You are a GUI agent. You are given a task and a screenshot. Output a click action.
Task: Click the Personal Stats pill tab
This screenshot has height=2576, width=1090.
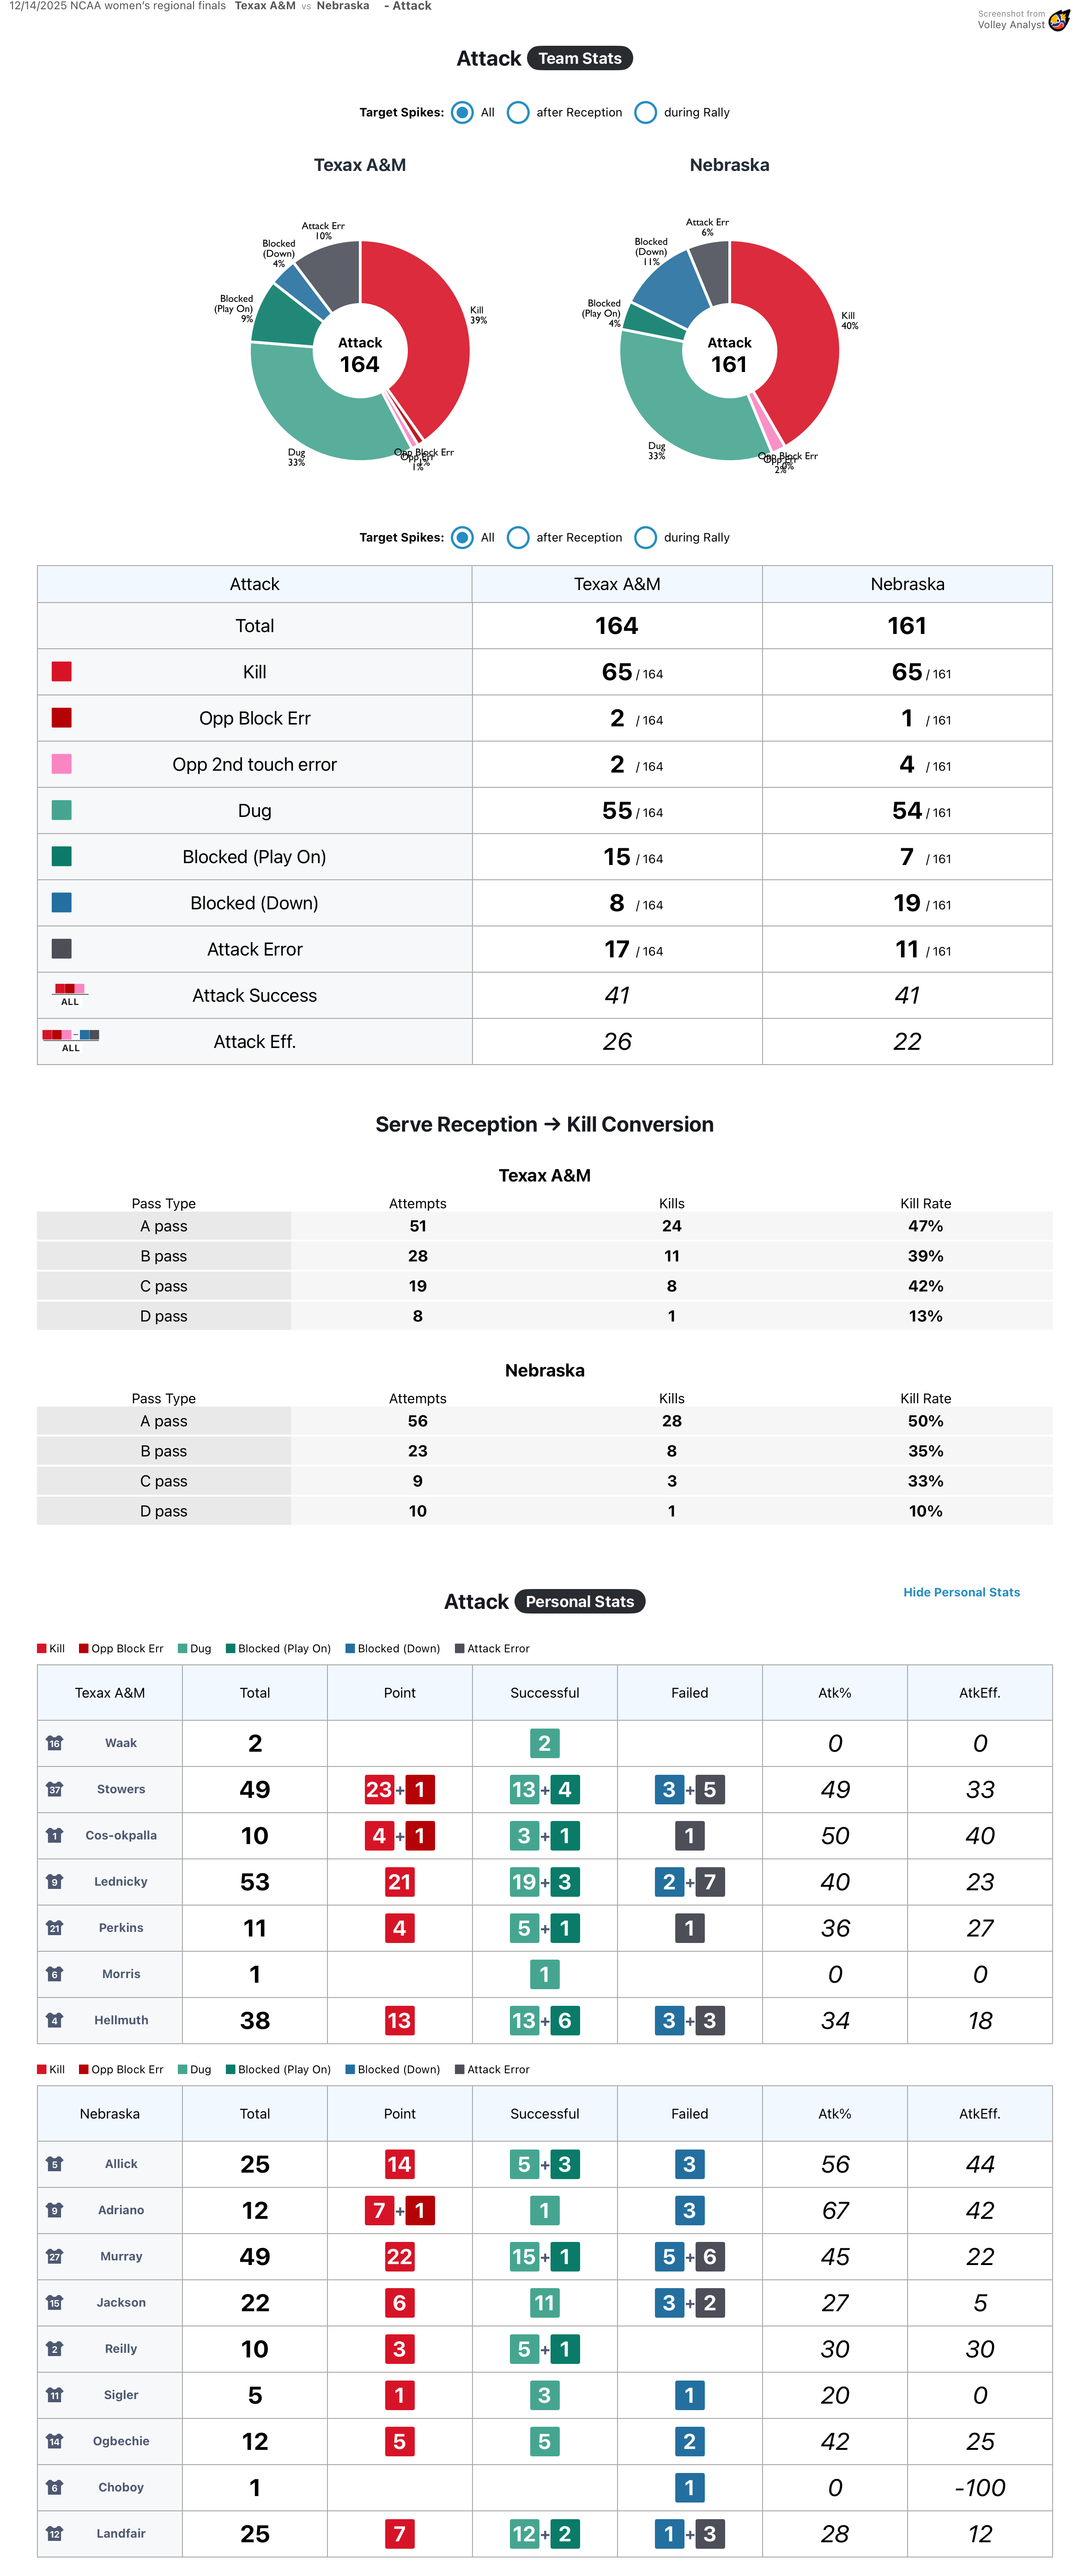click(580, 1602)
